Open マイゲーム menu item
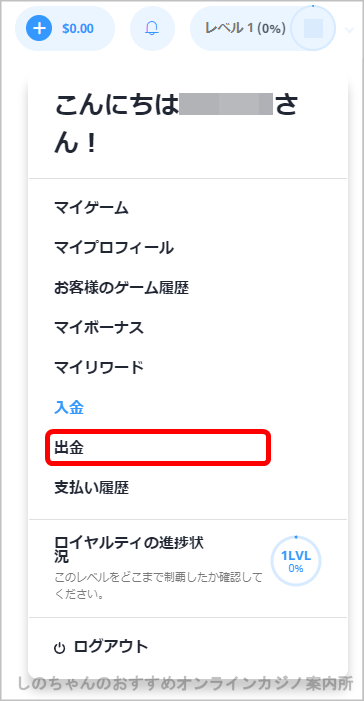The image size is (364, 701). pos(91,208)
